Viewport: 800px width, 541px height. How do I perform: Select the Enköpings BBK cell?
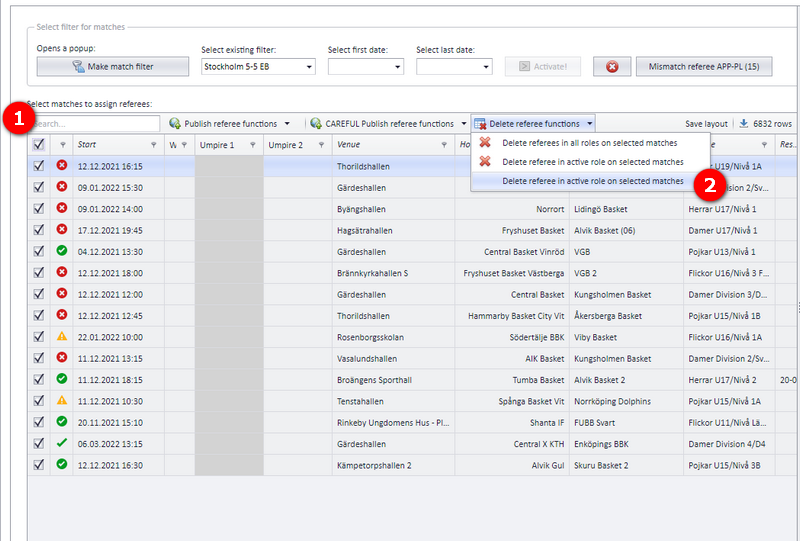point(626,444)
